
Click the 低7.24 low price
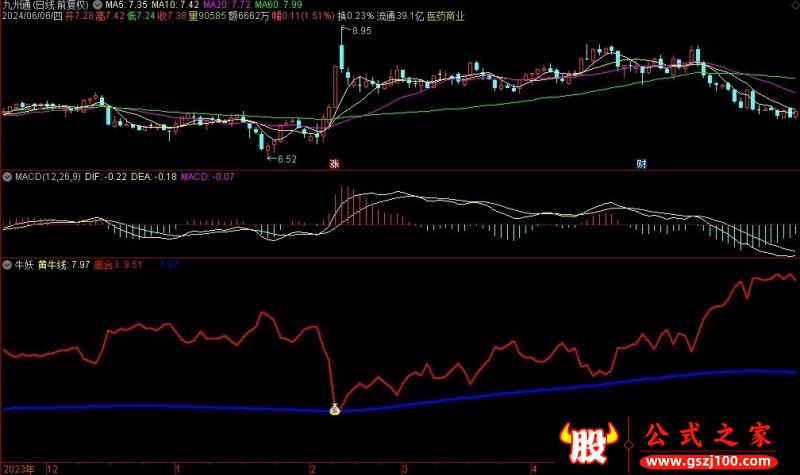click(141, 16)
